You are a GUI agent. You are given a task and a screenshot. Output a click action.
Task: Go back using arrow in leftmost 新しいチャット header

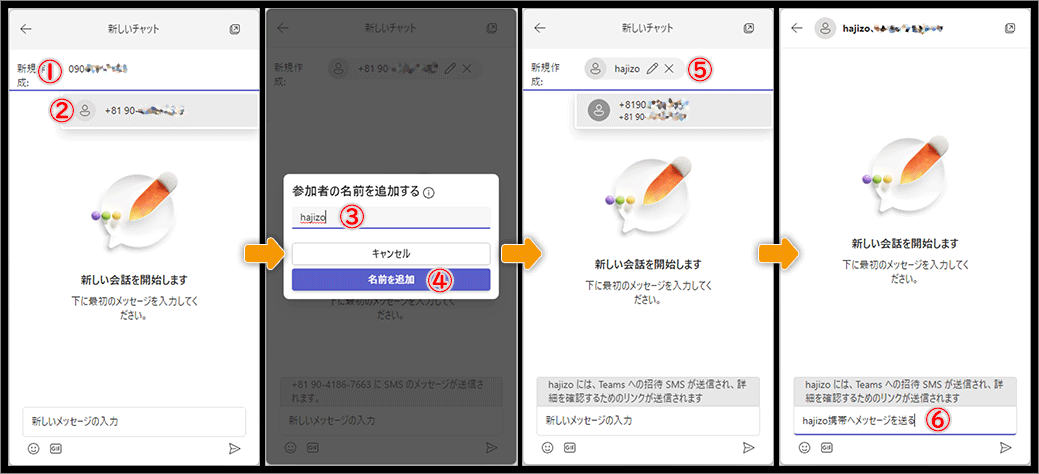[26, 28]
